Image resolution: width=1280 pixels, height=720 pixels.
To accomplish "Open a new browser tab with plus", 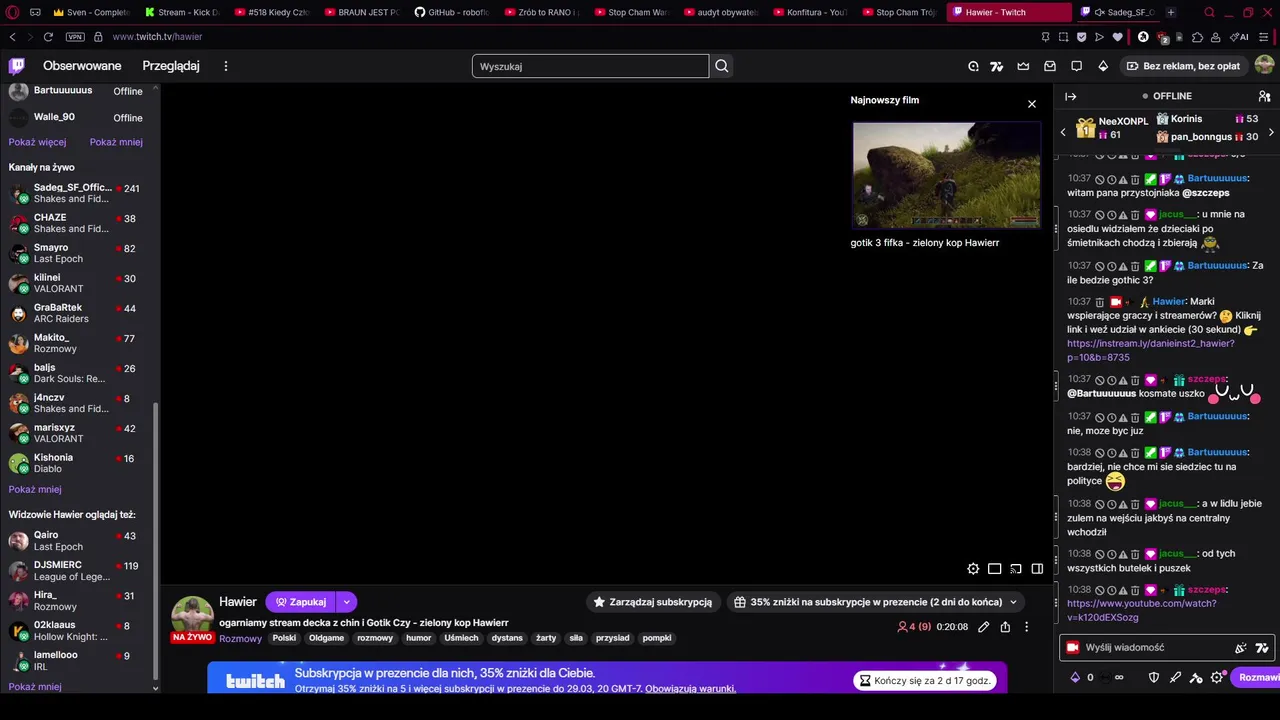I will tap(1171, 12).
